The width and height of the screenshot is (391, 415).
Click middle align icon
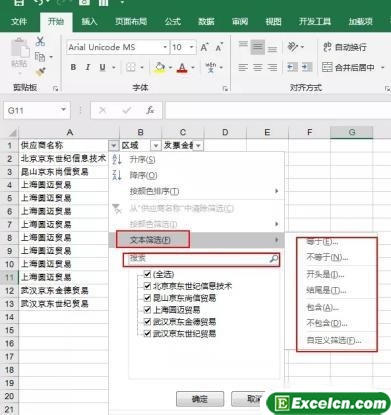point(258,47)
